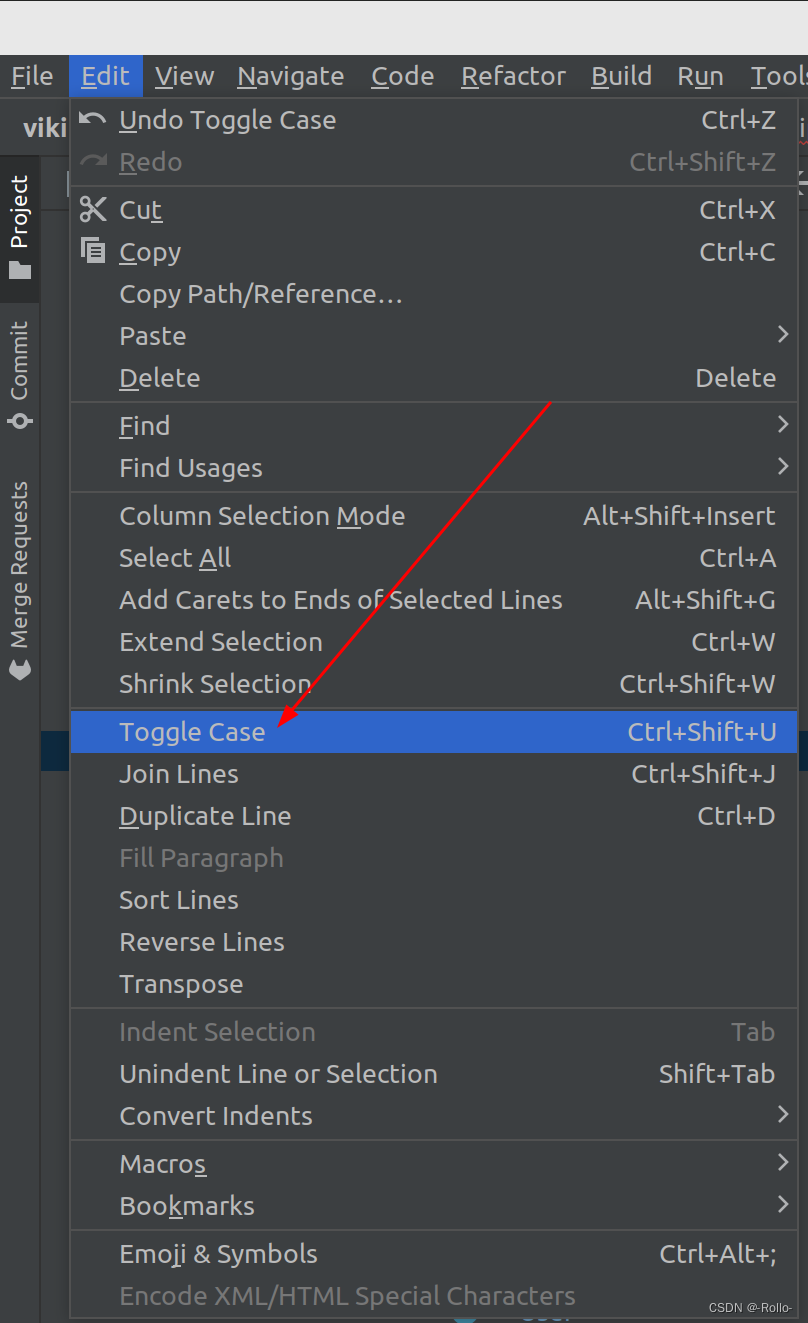Open the Project tool window tab
The height and width of the screenshot is (1323, 808).
pyautogui.click(x=18, y=207)
